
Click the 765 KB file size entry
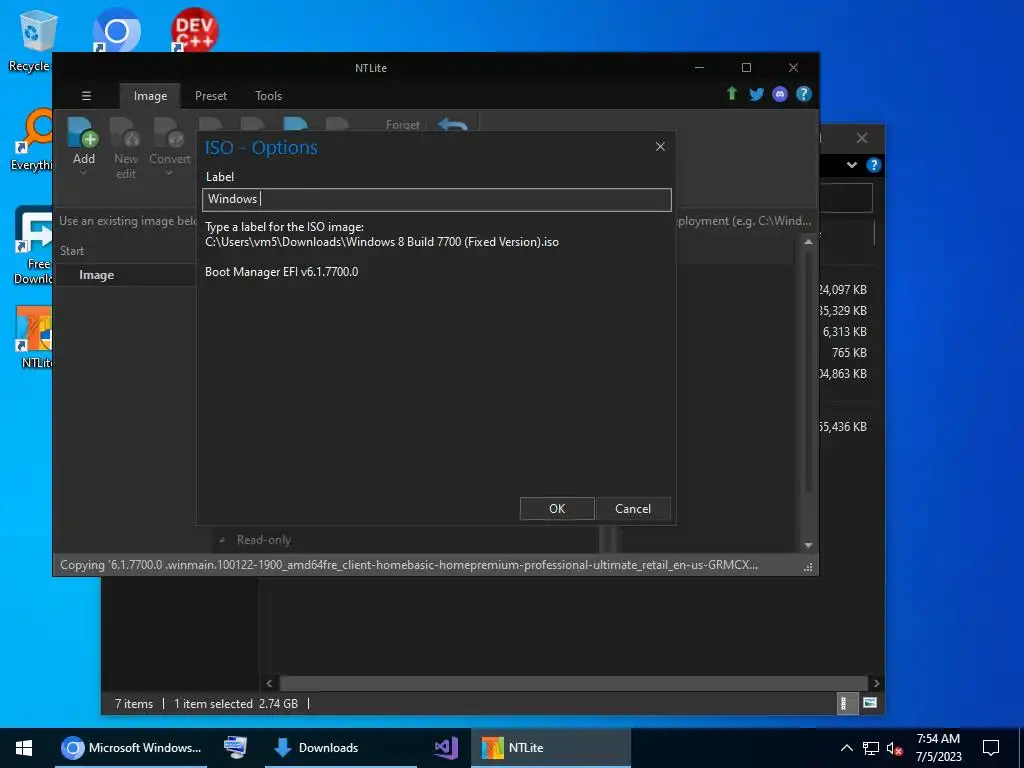tap(849, 353)
